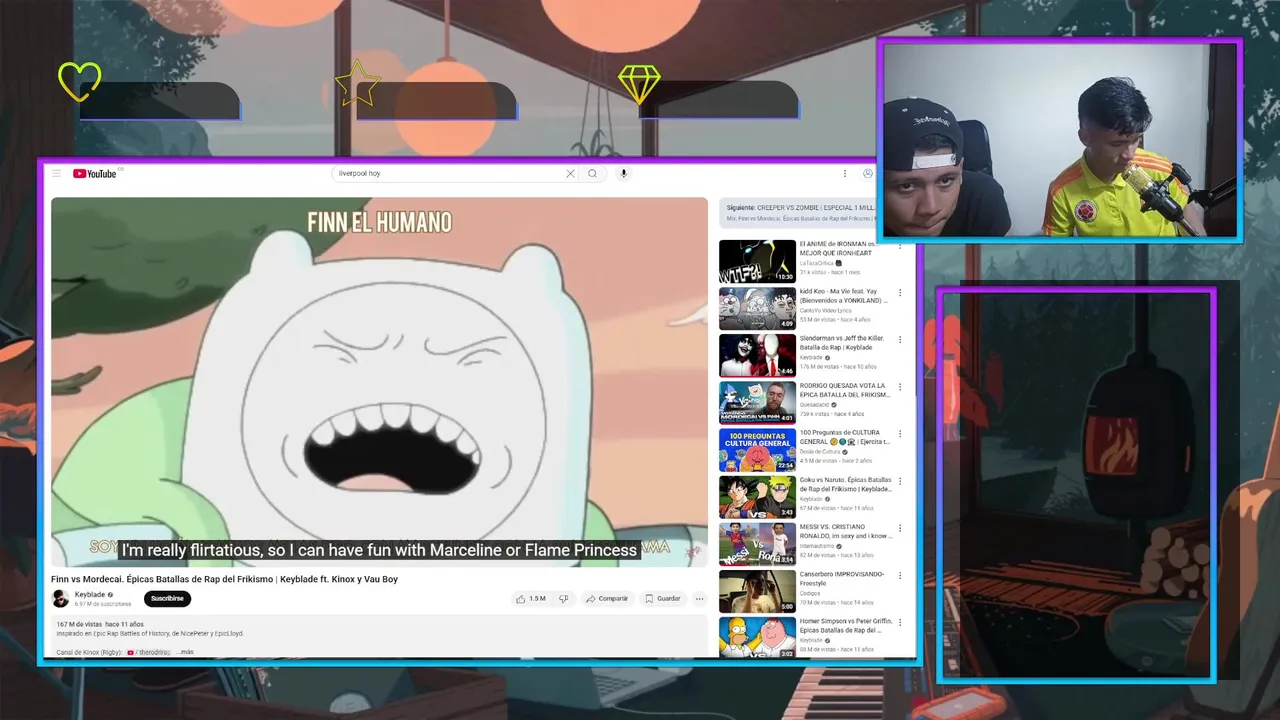Dislike the video with thumbs-down icon

click(563, 598)
